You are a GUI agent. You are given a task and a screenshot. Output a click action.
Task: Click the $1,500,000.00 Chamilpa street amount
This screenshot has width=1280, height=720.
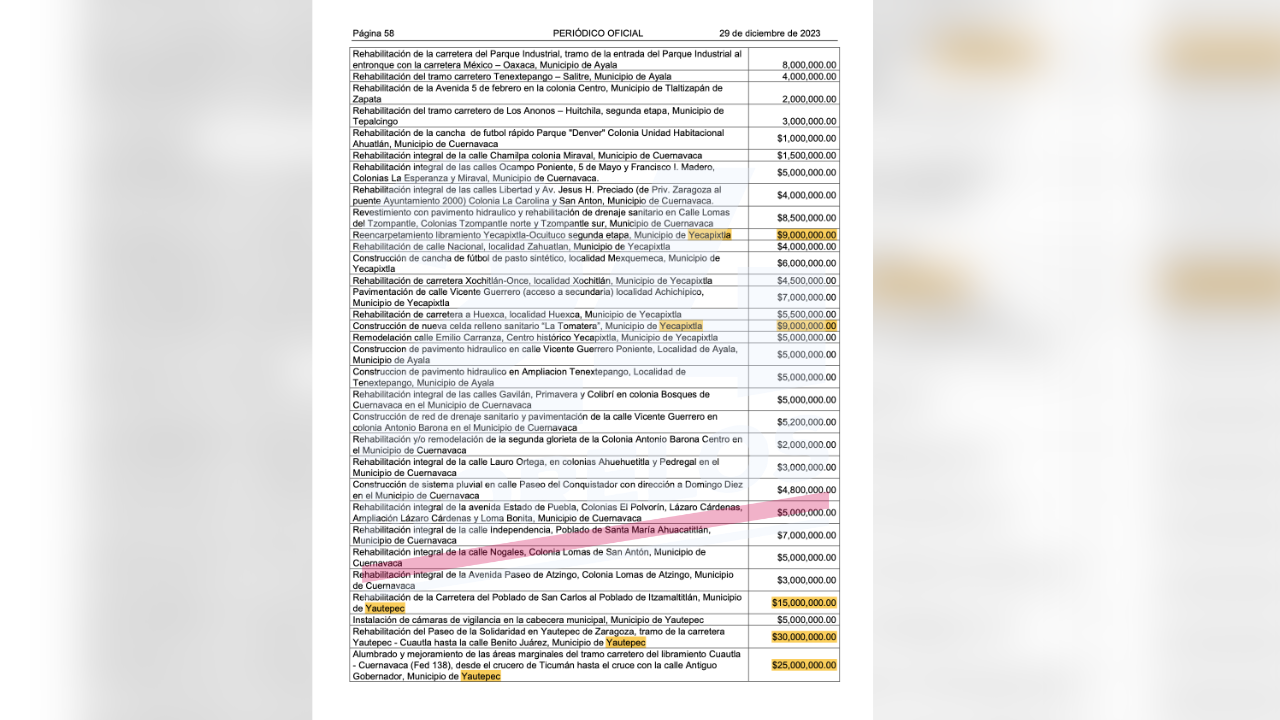pos(807,156)
